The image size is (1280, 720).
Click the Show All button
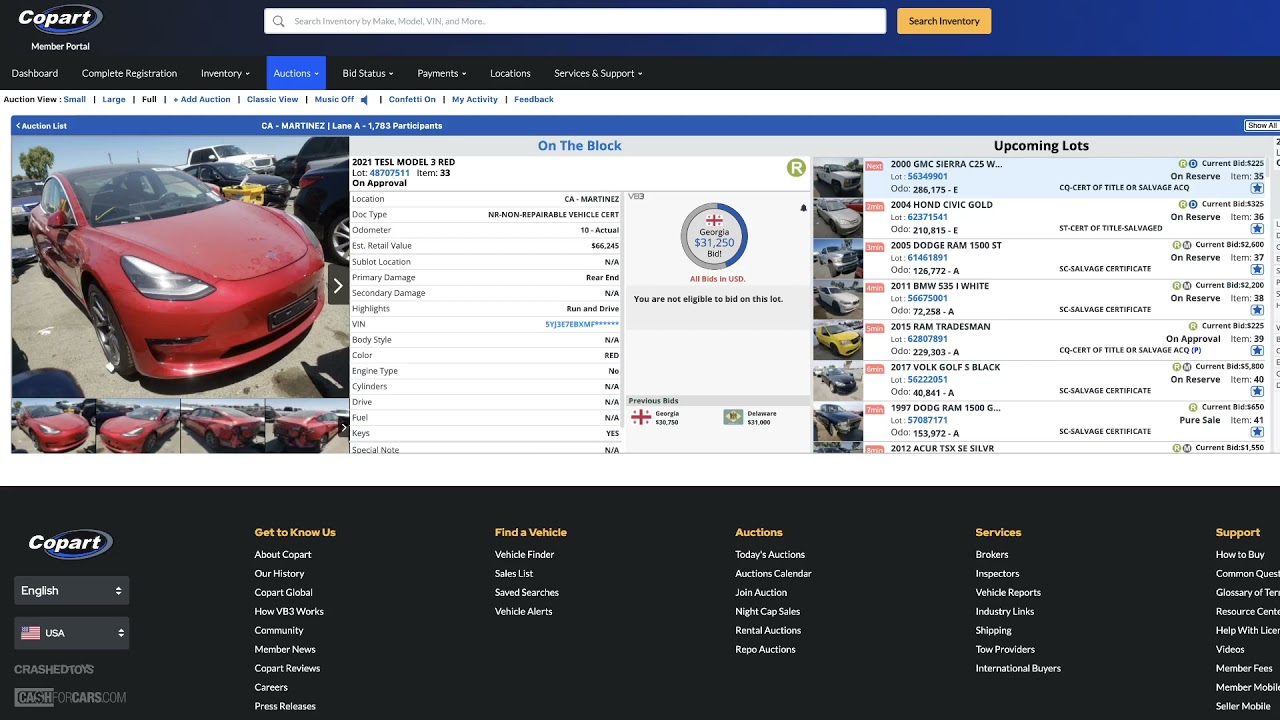pos(1262,126)
